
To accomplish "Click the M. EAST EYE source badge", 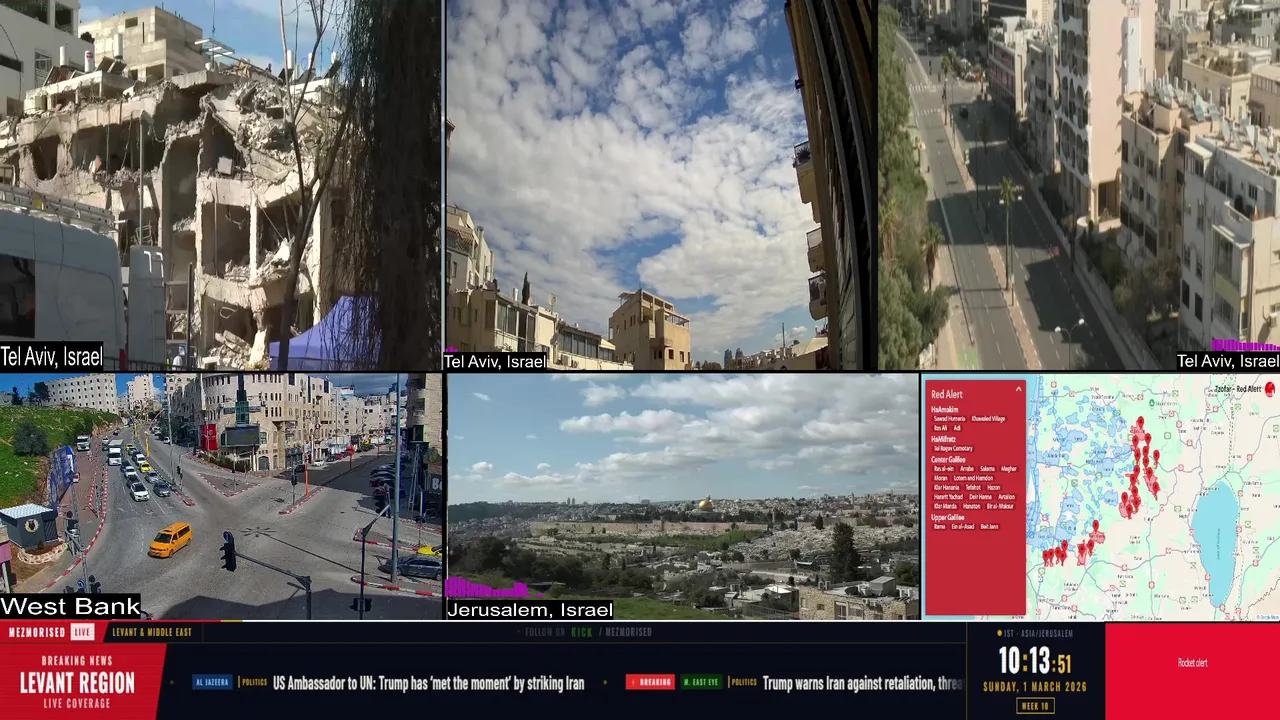I will [x=701, y=682].
